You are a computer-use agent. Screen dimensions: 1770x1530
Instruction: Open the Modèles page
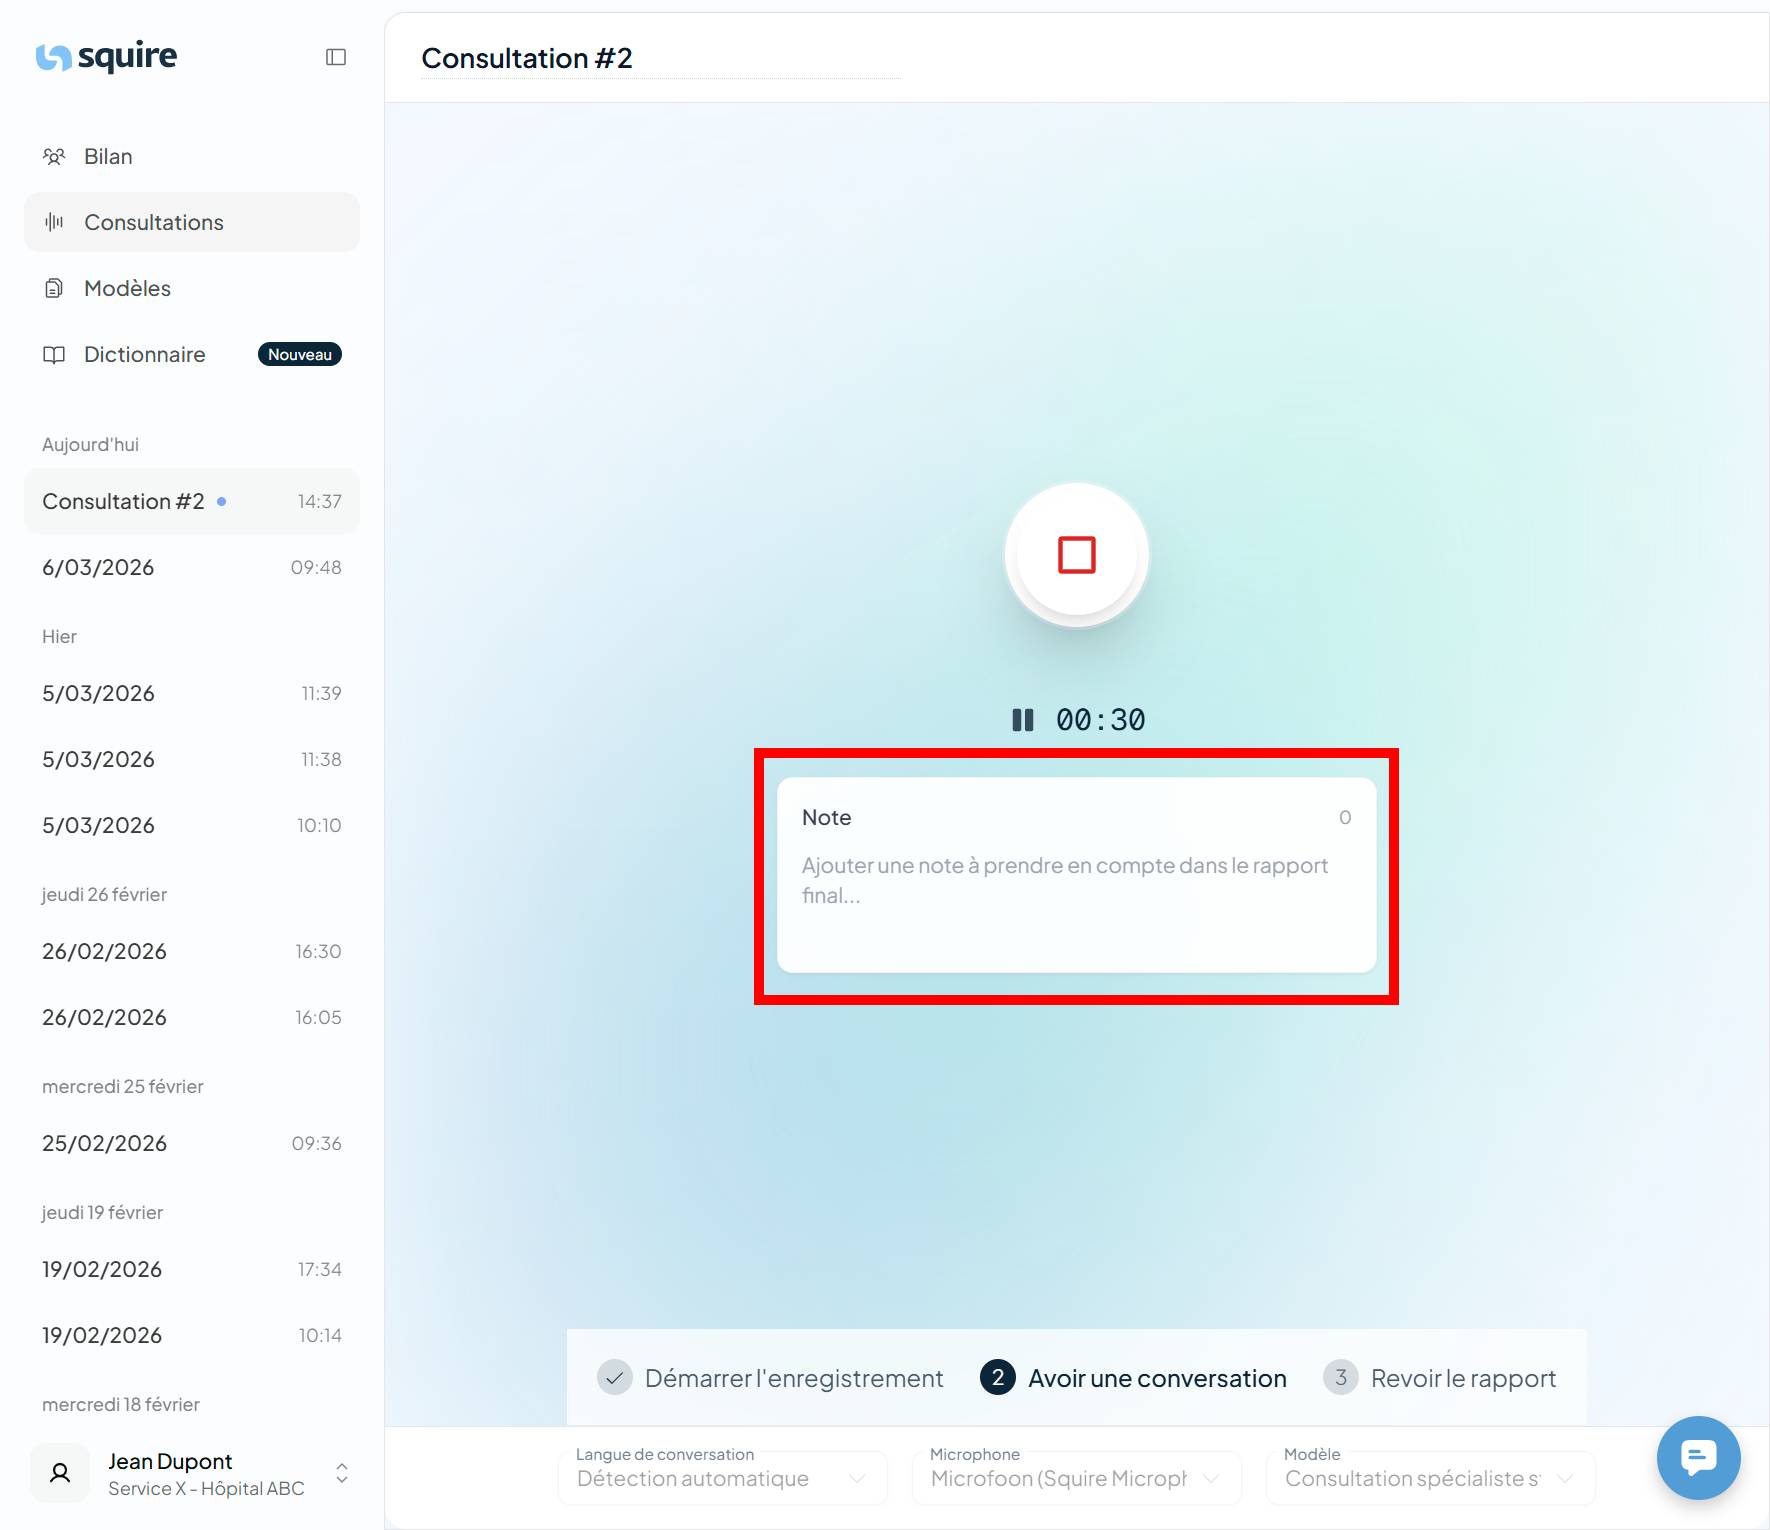point(127,289)
